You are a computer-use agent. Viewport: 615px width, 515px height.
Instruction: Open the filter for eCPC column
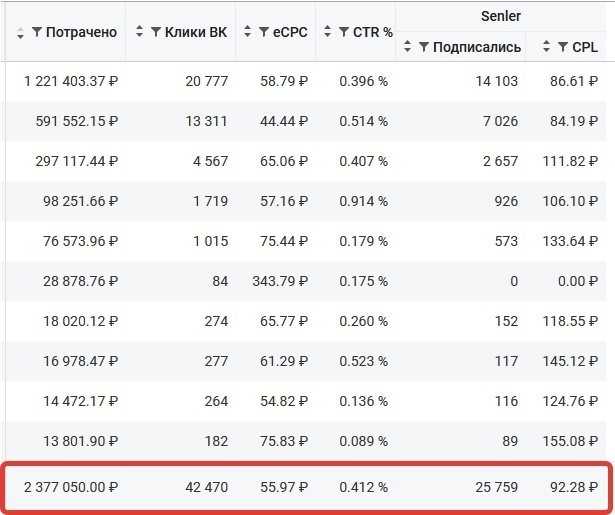pyautogui.click(x=264, y=32)
